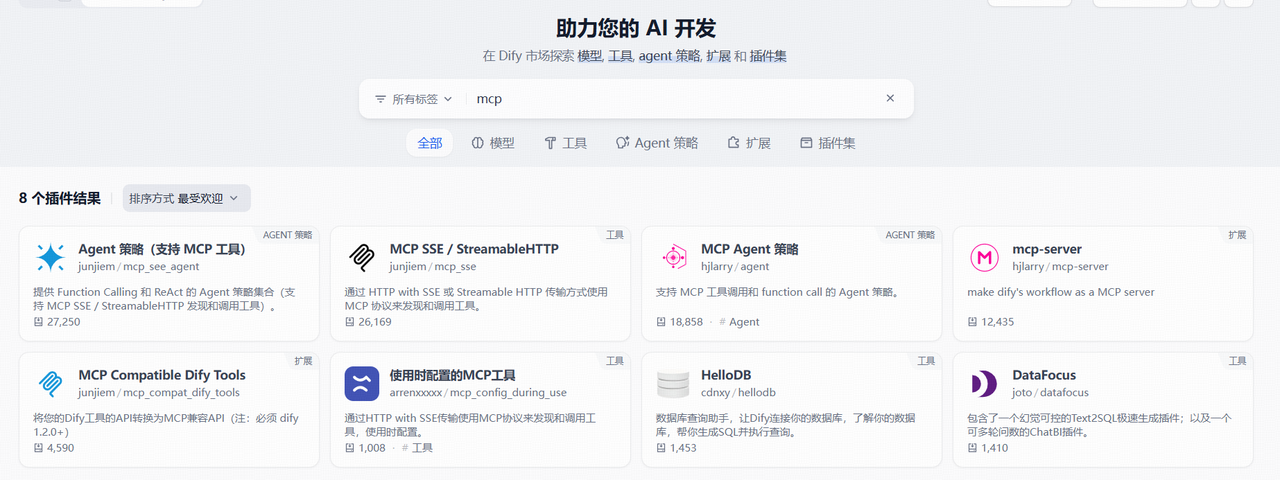This screenshot has height=480, width=1280.
Task: Open the 排序方式 最受欢迎 sort dropdown
Action: pyautogui.click(x=187, y=198)
